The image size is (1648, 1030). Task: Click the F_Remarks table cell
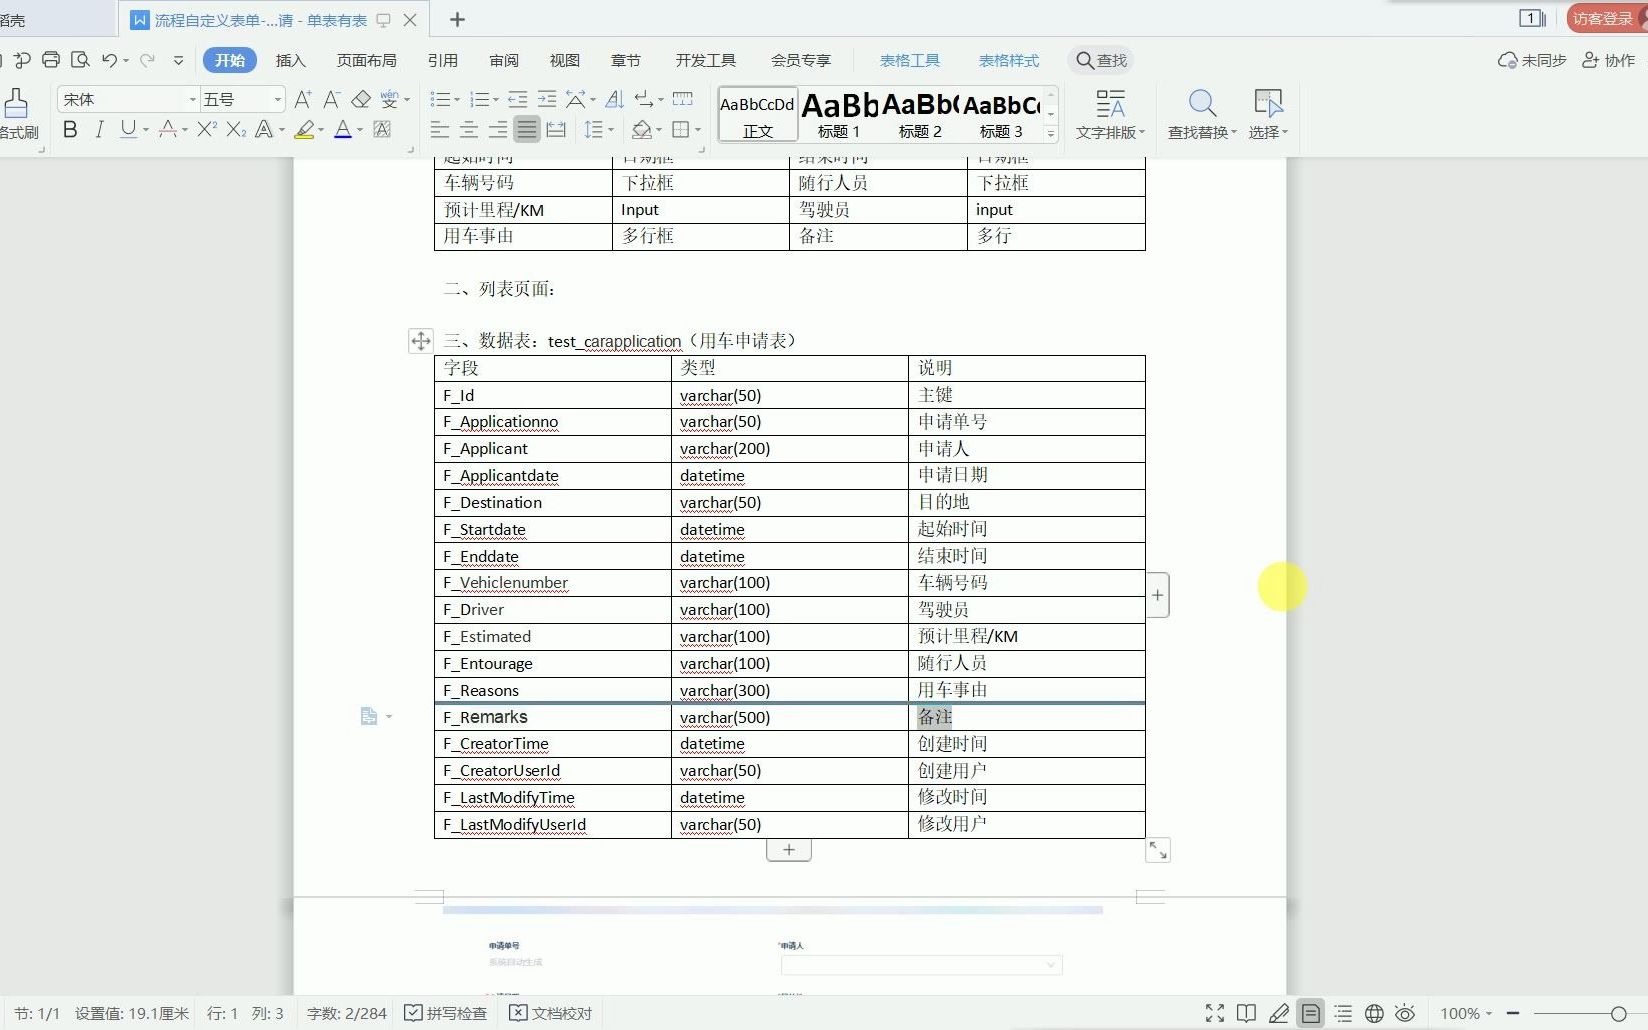pyautogui.click(x=553, y=717)
